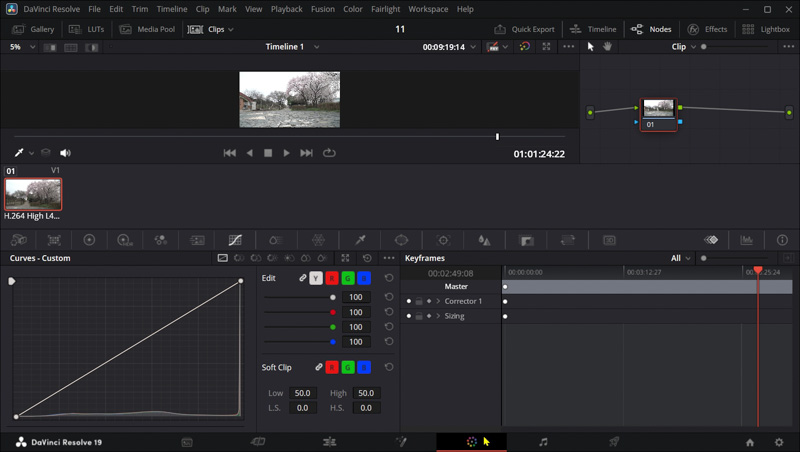800x452 pixels.
Task: Open Project Manager home icon
Action: point(749,442)
